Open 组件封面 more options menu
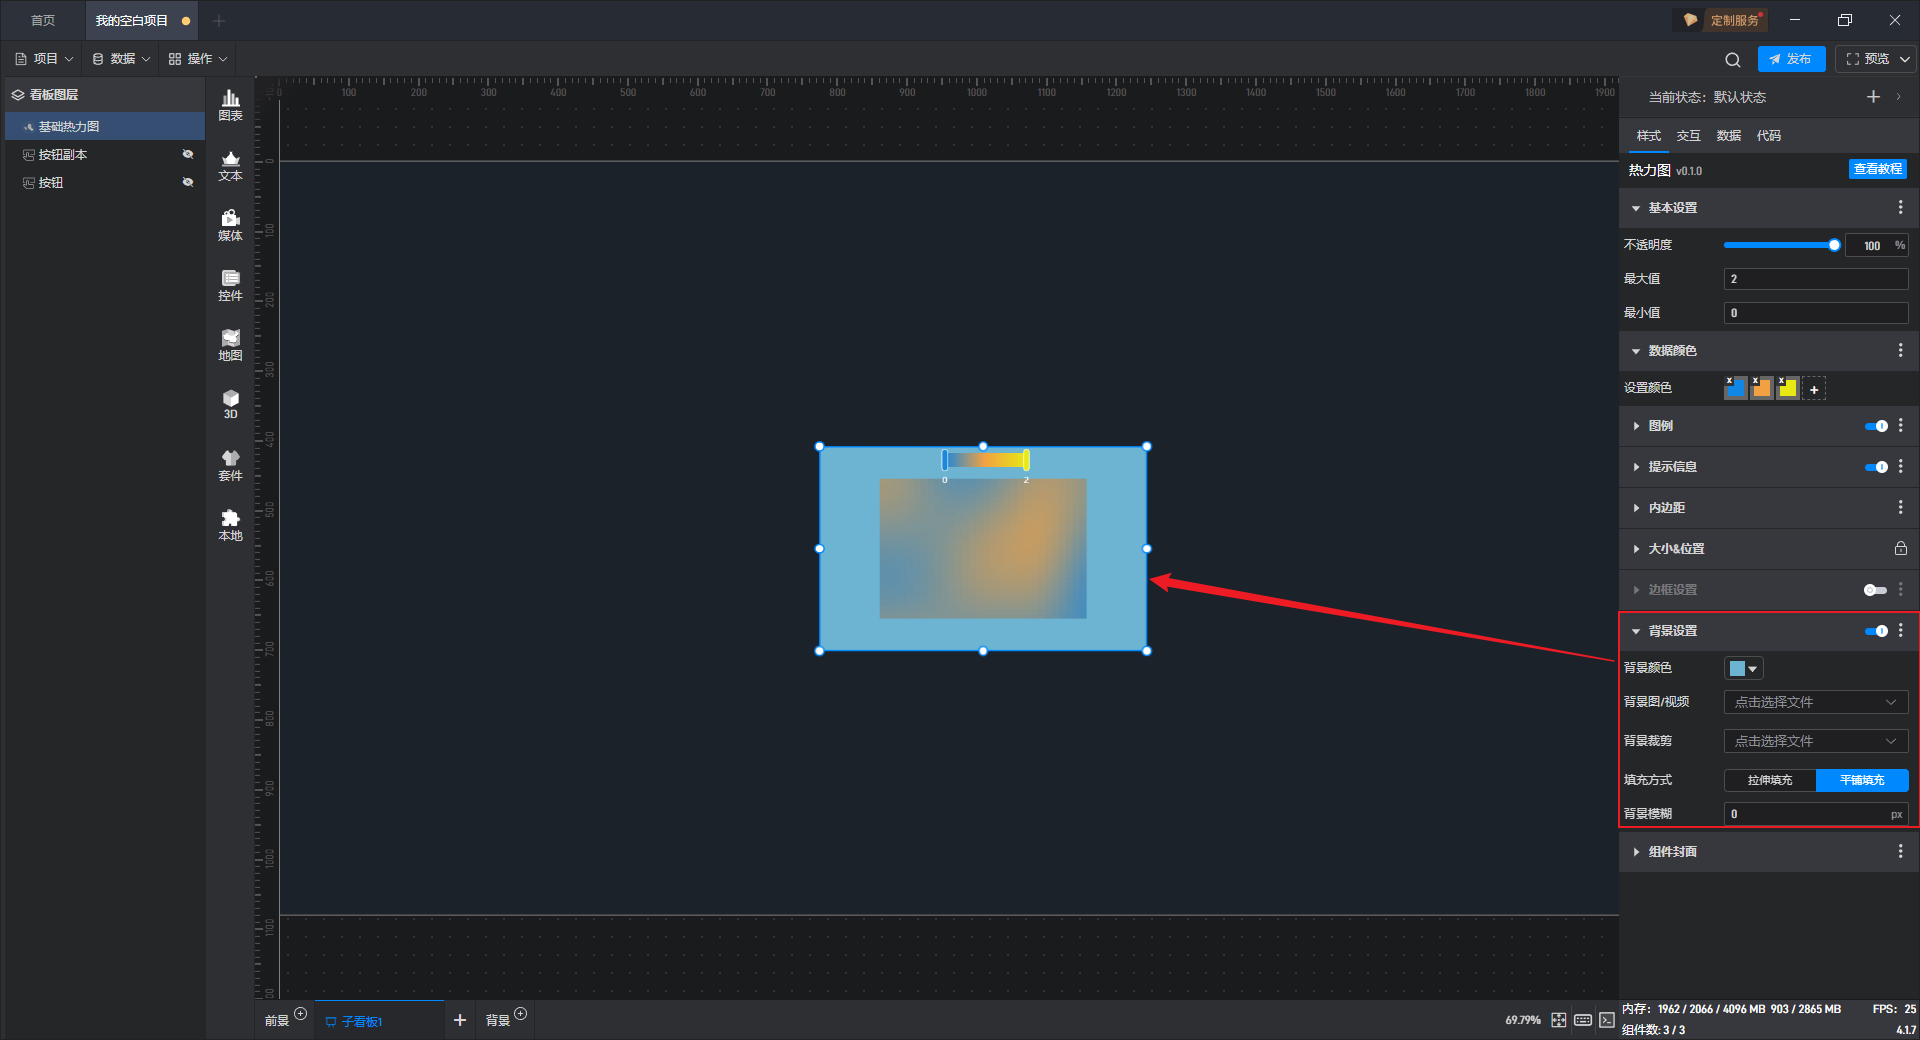The height and width of the screenshot is (1040, 1920). (x=1901, y=851)
